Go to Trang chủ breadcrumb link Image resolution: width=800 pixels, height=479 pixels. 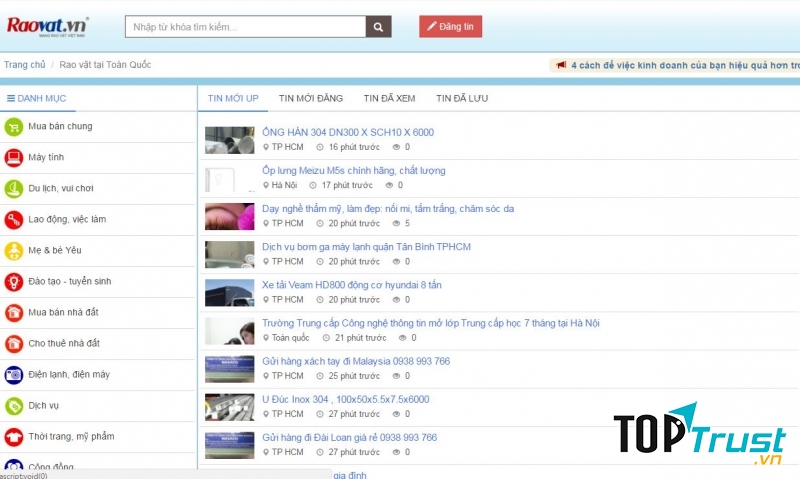tap(24, 65)
